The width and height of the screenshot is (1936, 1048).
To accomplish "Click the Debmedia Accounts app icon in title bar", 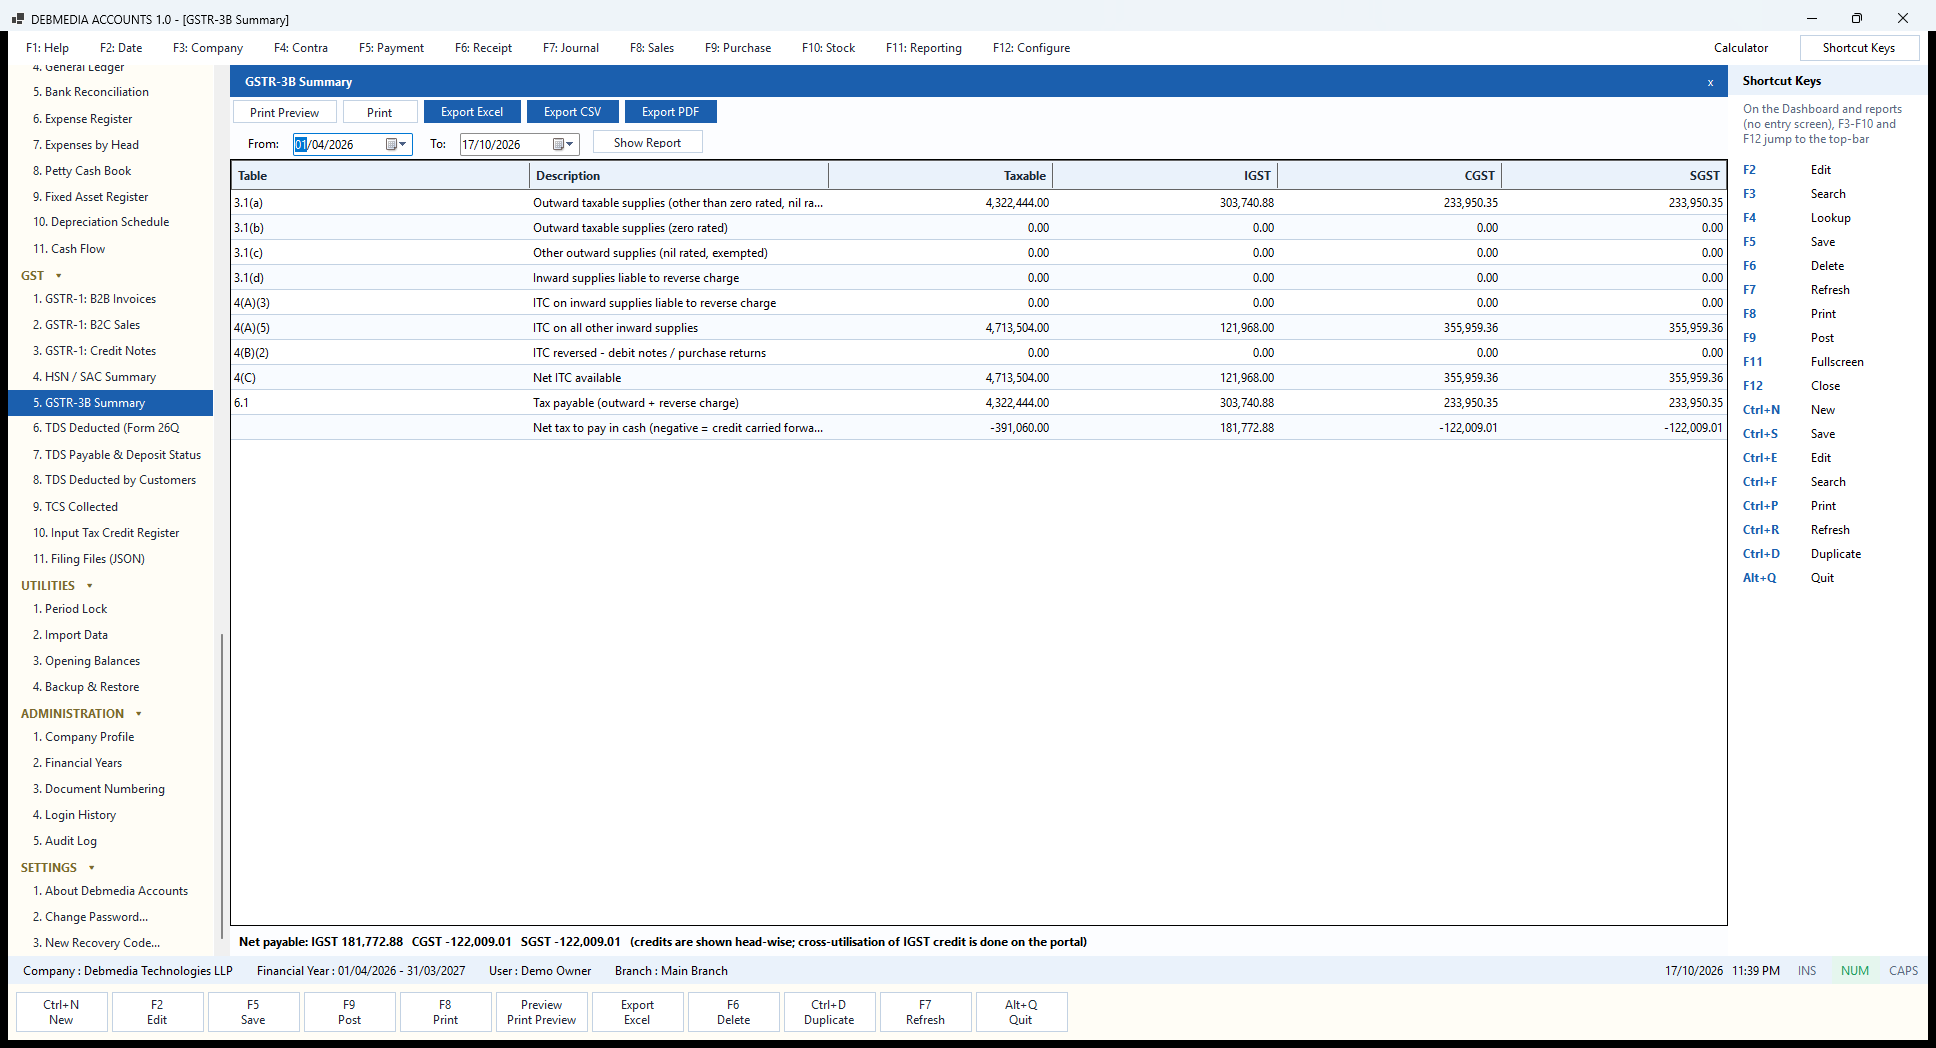I will (x=18, y=19).
